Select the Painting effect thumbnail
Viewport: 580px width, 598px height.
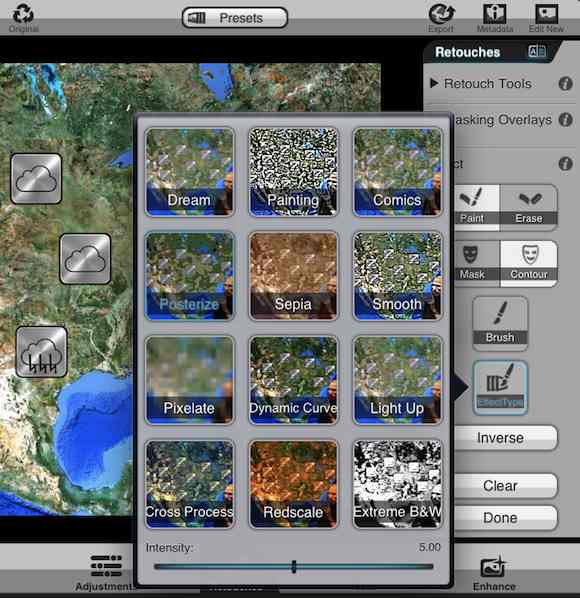point(293,172)
